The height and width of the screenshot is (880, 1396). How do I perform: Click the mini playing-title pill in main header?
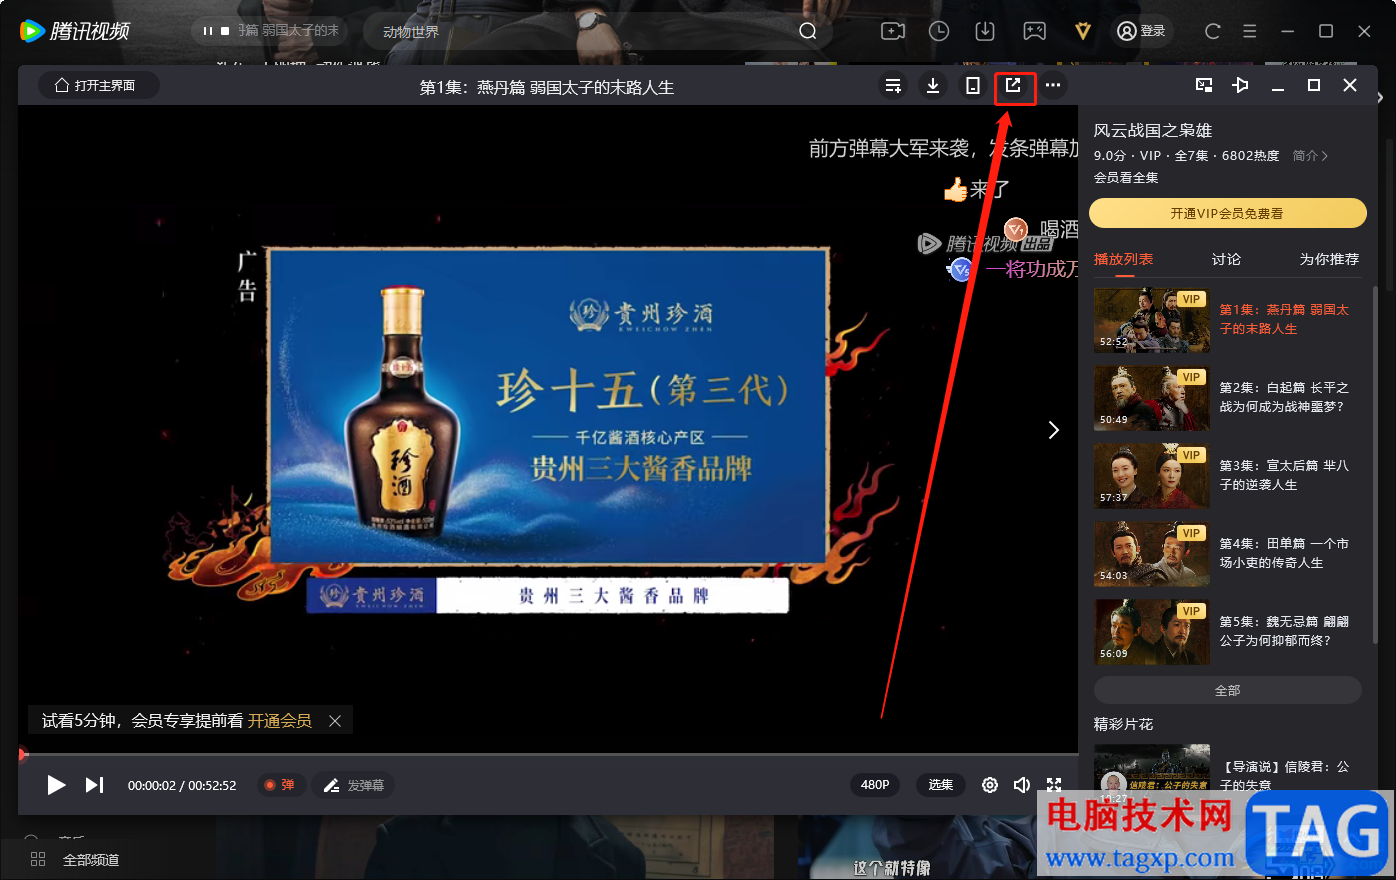272,31
